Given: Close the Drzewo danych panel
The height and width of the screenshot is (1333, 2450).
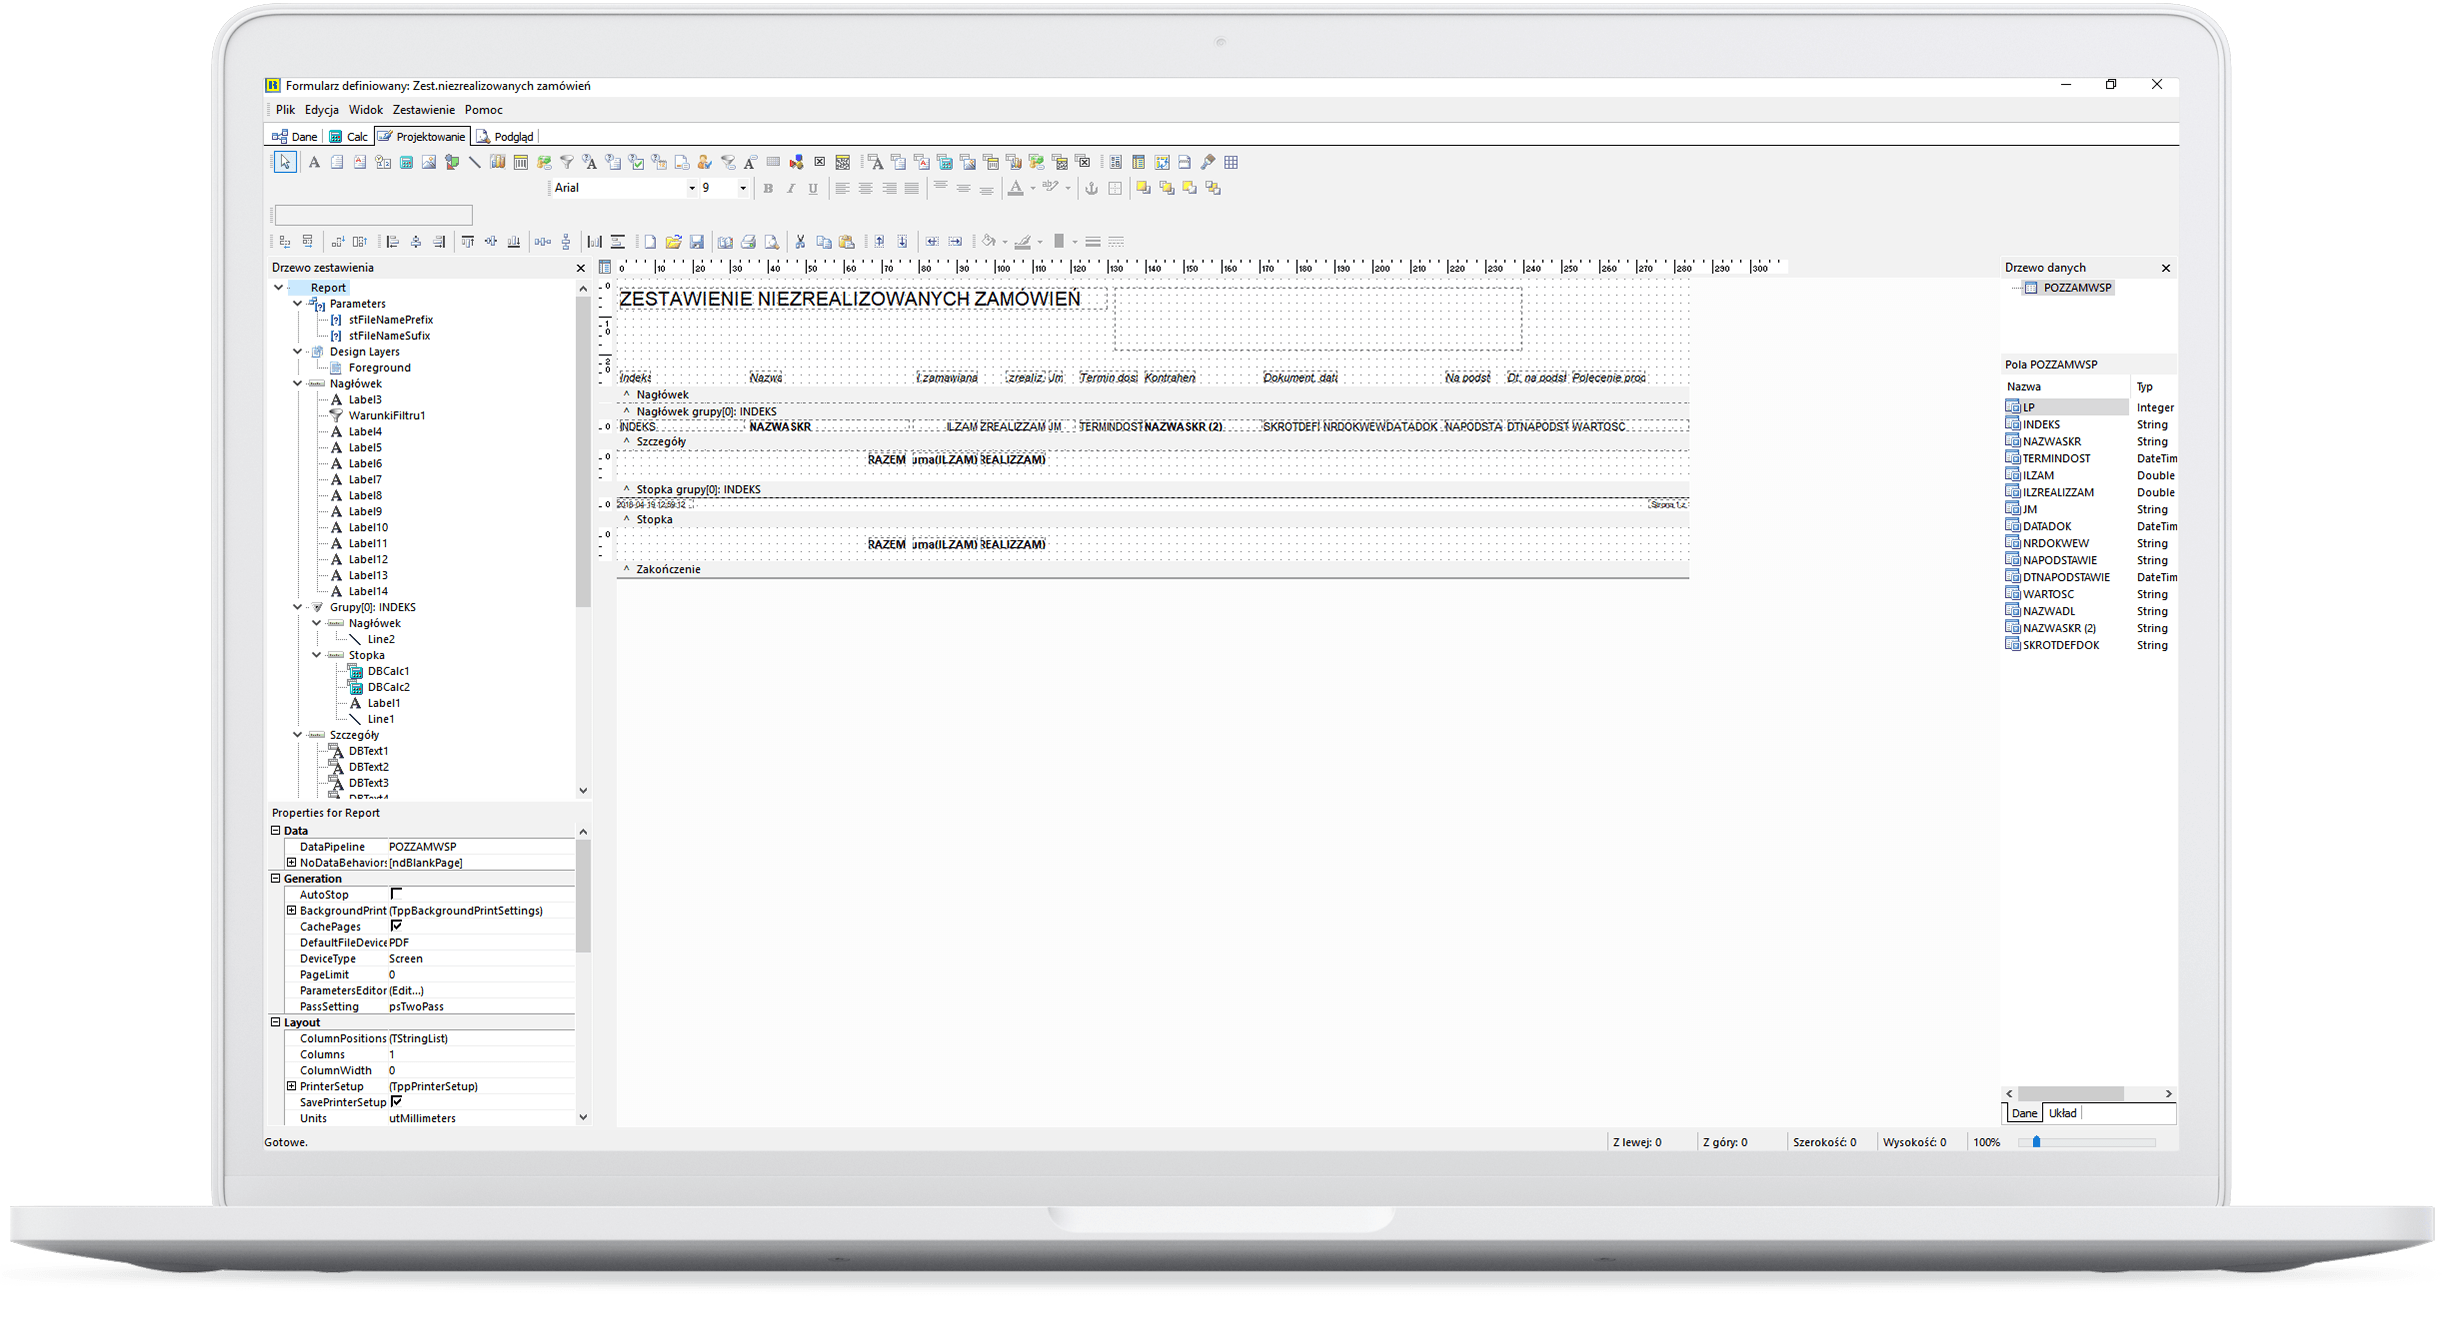Looking at the screenshot, I should point(2166,268).
